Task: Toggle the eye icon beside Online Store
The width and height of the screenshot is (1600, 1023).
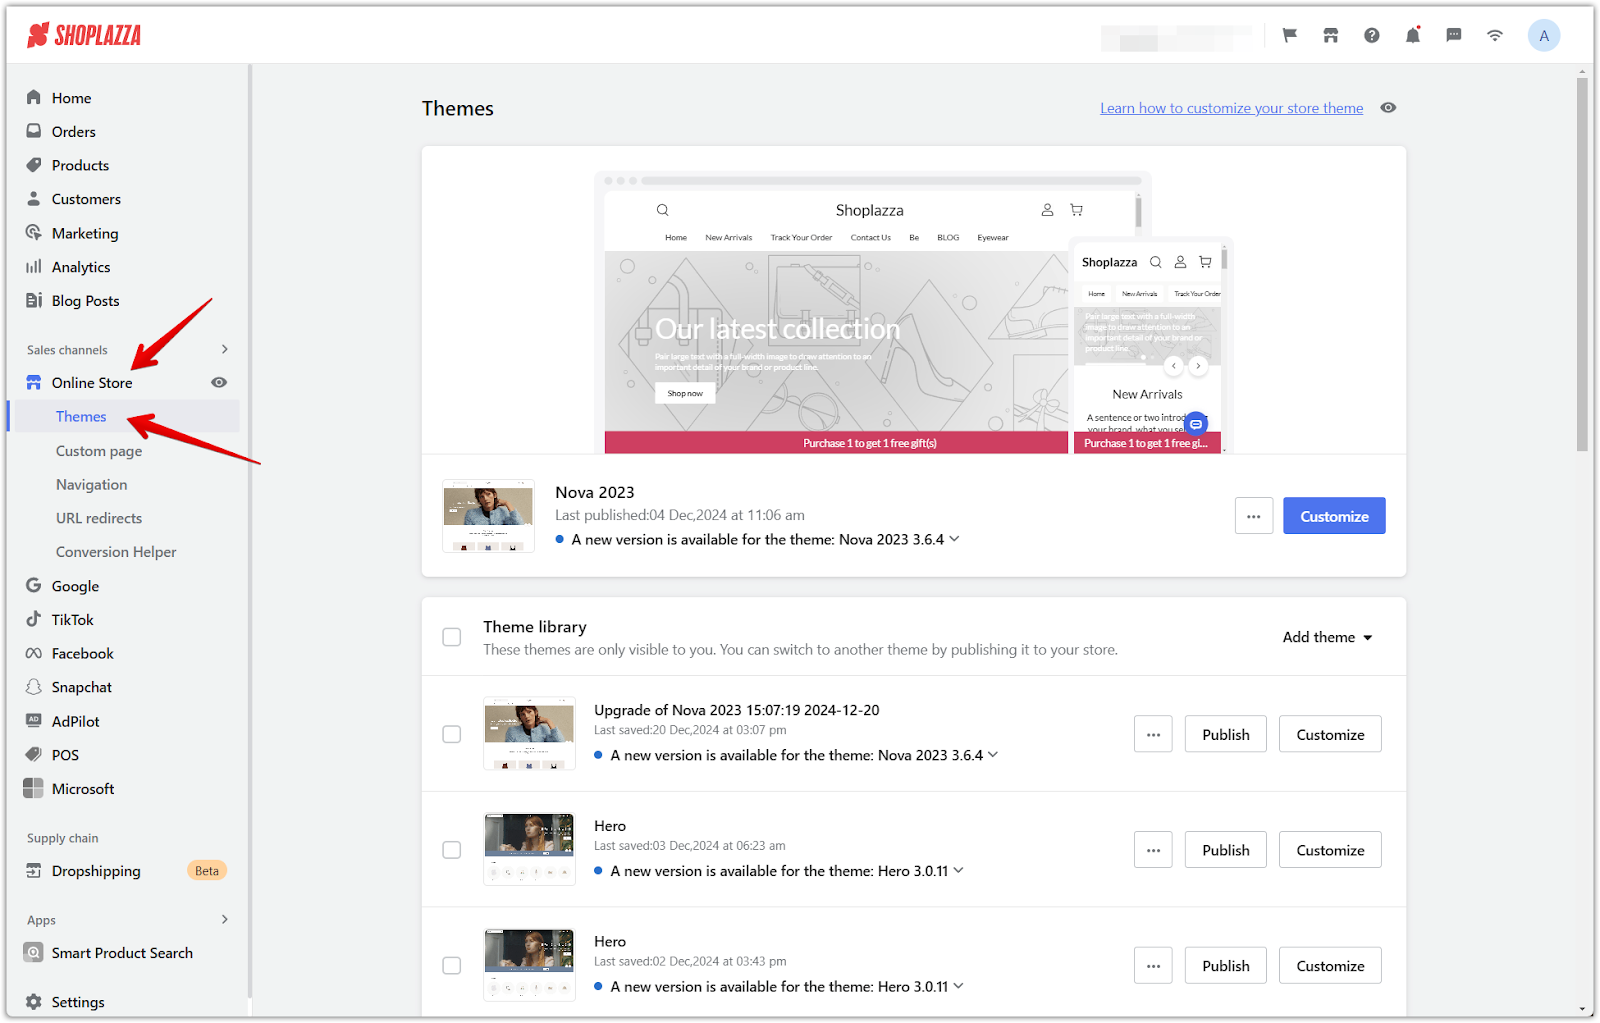Action: tap(219, 382)
